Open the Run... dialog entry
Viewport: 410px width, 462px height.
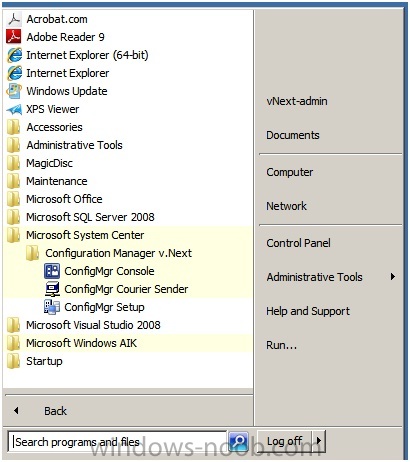click(x=281, y=345)
